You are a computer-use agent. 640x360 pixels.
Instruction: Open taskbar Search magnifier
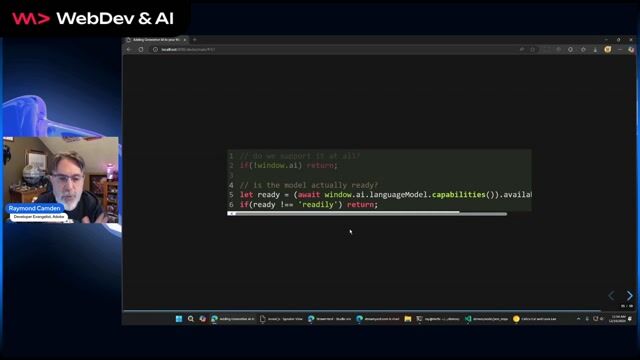[191, 319]
